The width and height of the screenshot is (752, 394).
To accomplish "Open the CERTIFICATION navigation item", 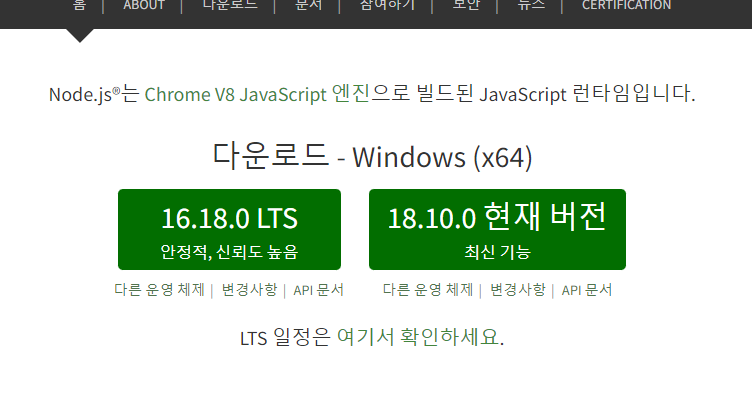I will 626,5.
